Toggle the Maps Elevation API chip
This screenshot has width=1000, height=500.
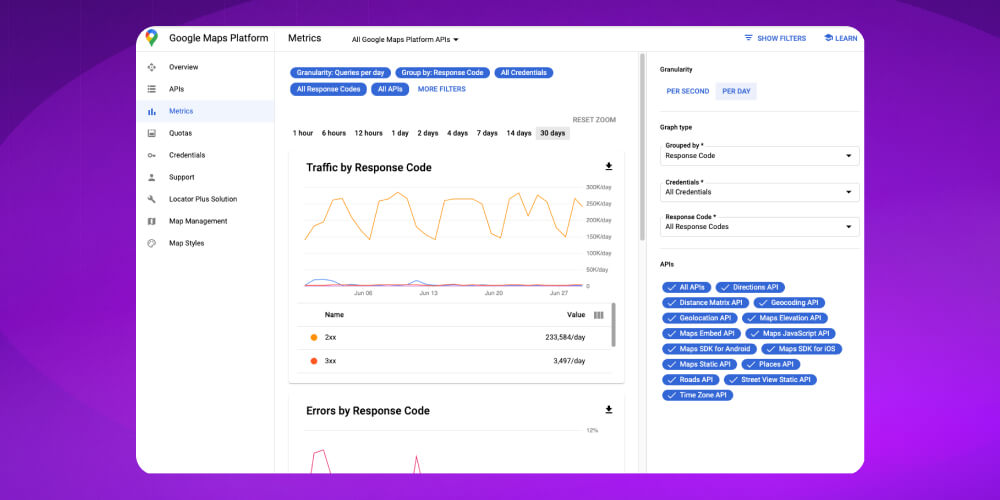(785, 318)
